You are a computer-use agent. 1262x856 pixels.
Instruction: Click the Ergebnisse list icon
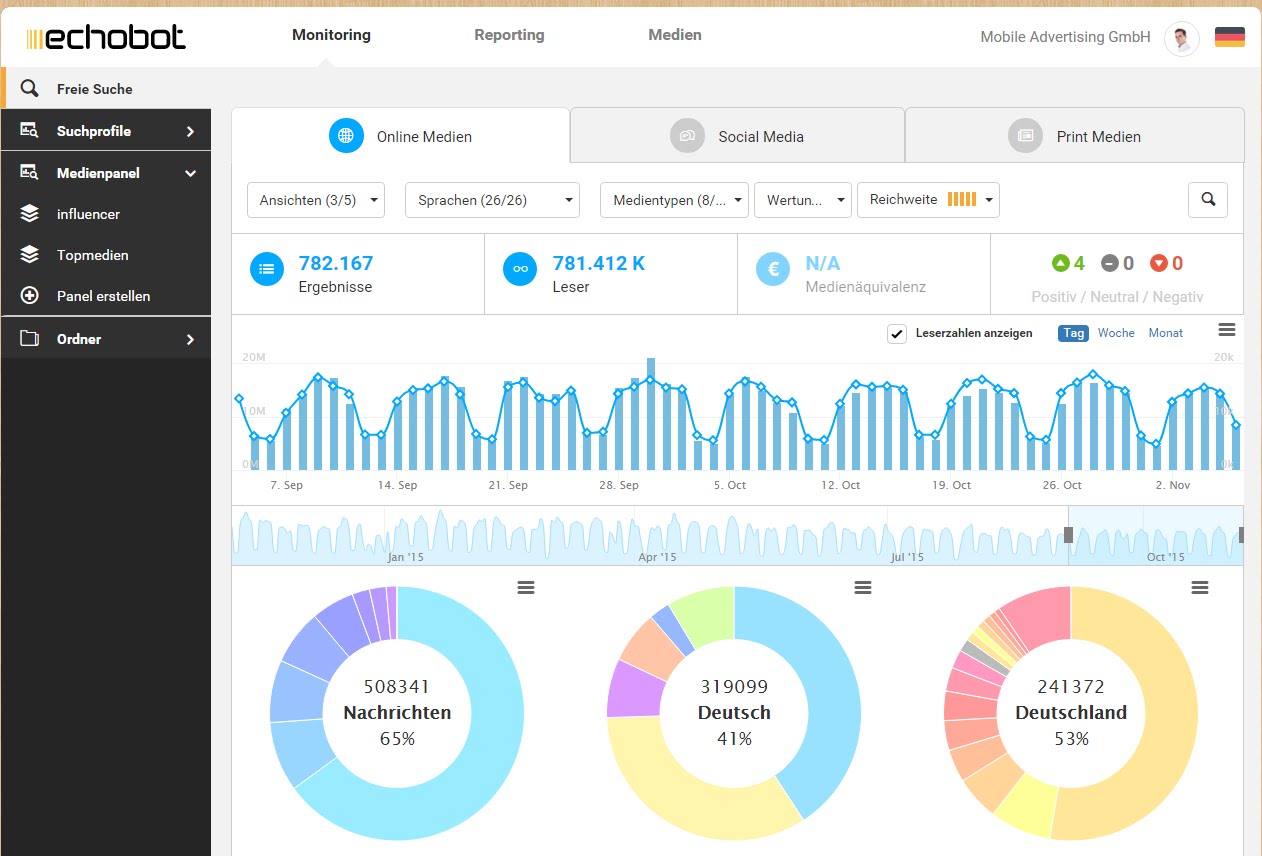(266, 269)
